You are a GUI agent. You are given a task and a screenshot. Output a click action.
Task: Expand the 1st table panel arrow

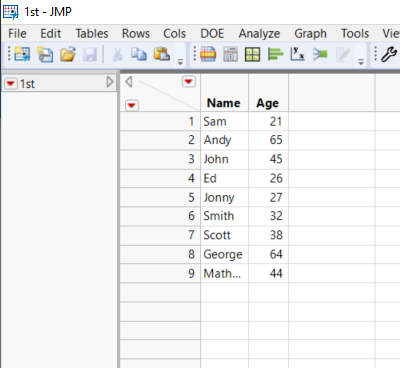click(x=110, y=82)
